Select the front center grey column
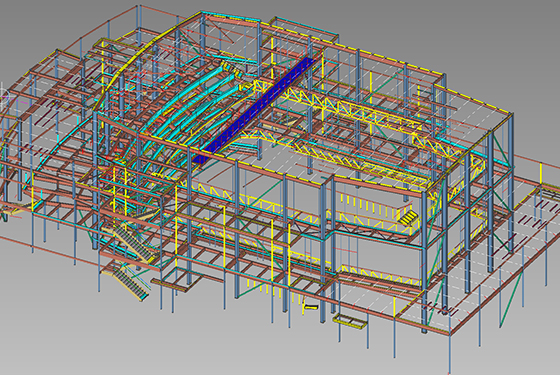Screen dimensions: 560x375 (285, 243)
